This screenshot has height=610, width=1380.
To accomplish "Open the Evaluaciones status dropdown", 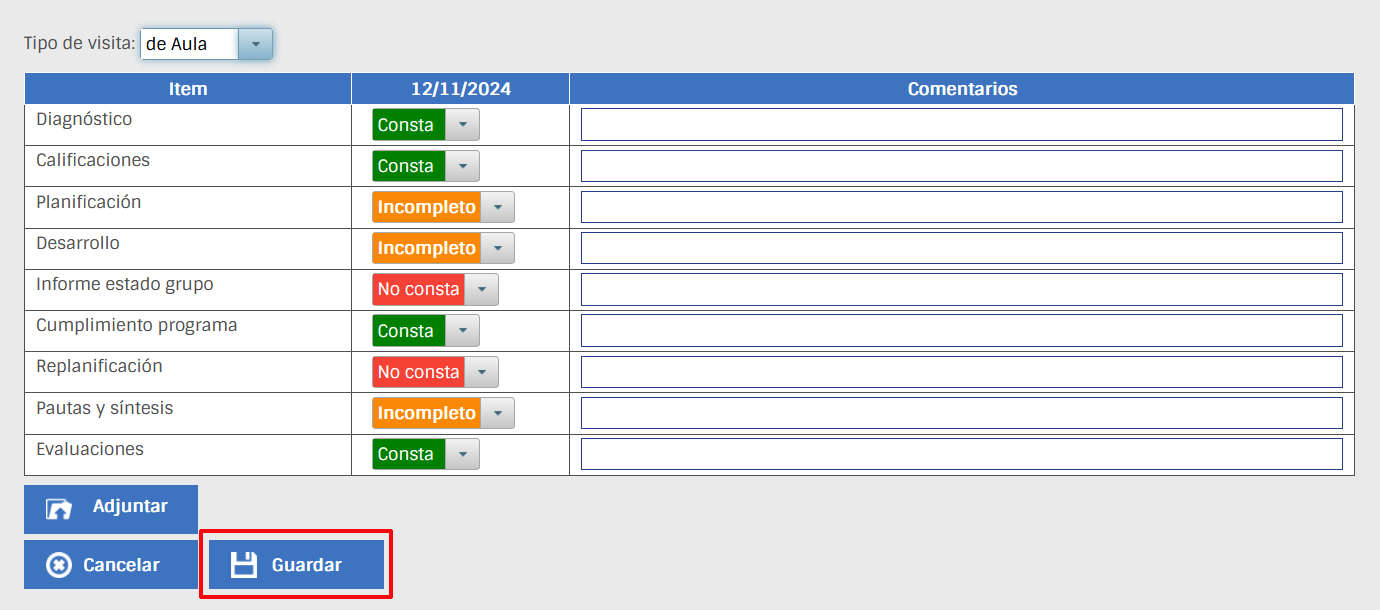I will (462, 454).
